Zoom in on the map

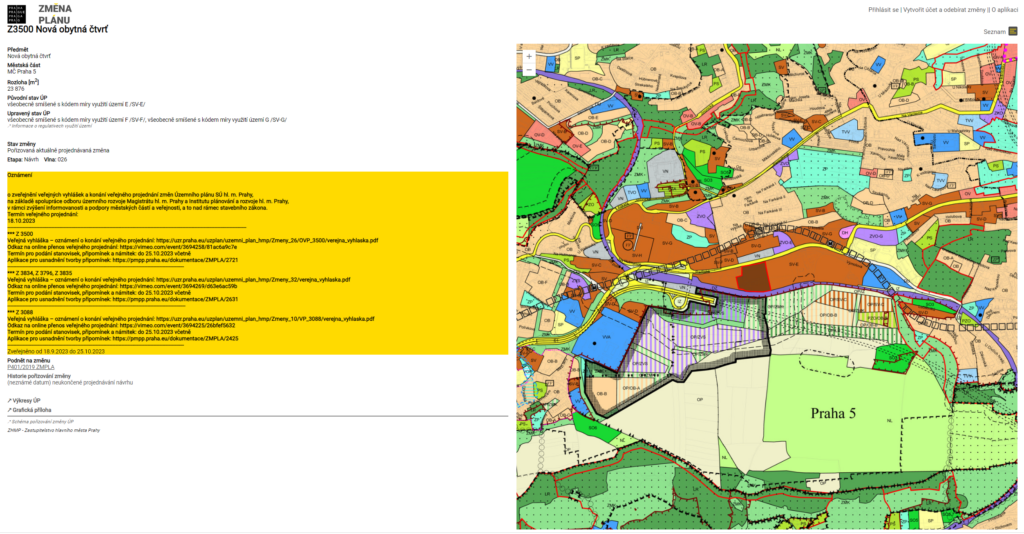(529, 57)
